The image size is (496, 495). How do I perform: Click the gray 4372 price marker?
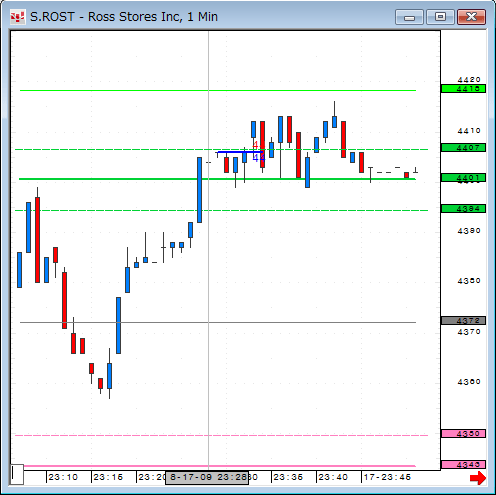[463, 321]
